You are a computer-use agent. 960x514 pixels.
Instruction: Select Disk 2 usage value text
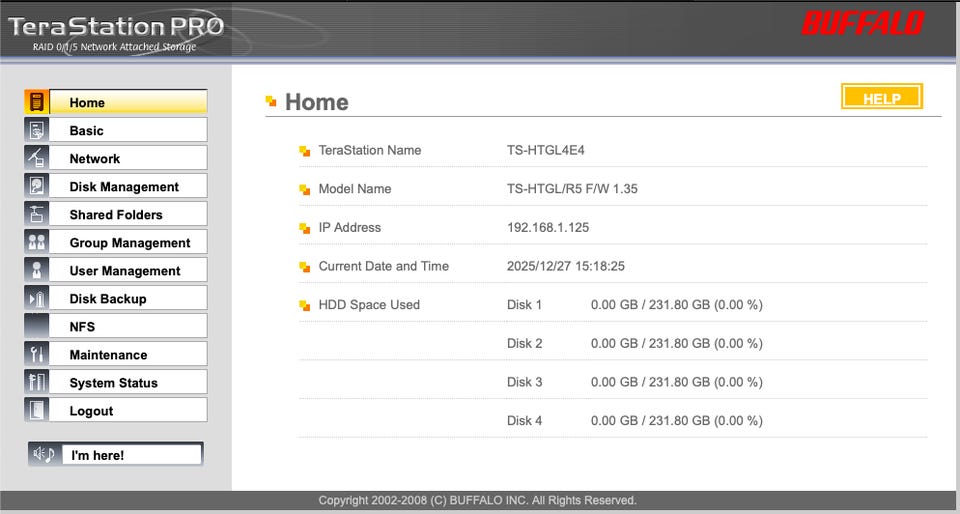tap(677, 343)
